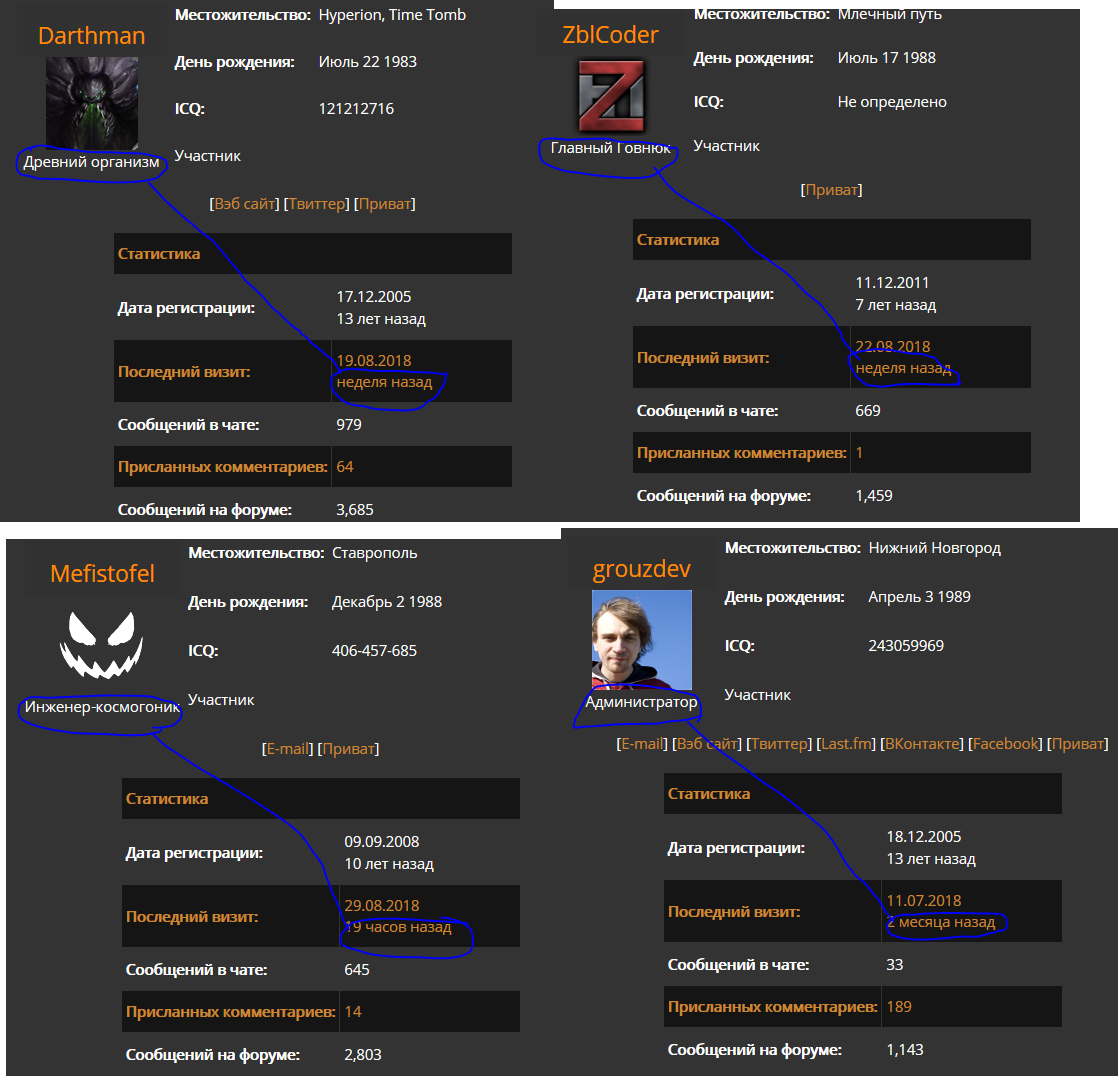The height and width of the screenshot is (1076, 1118).
Task: Click grouzdev's E-mail link
Action: pos(642,744)
